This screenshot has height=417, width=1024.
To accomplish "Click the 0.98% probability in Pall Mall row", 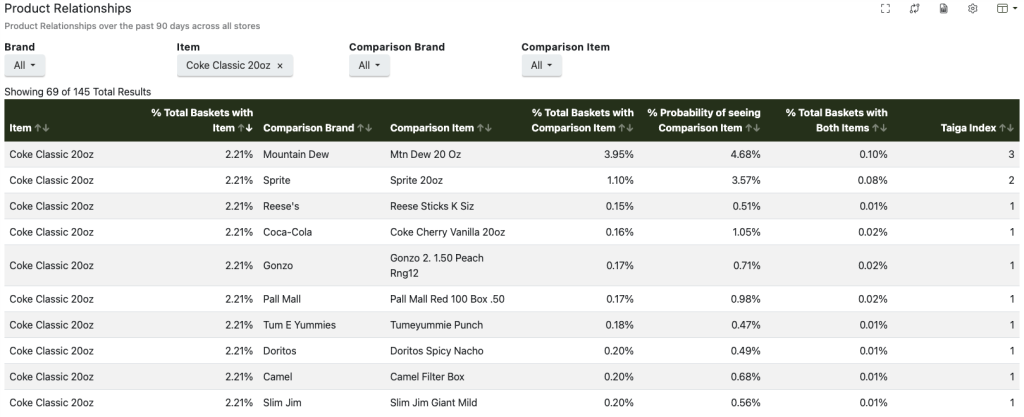I will [746, 300].
